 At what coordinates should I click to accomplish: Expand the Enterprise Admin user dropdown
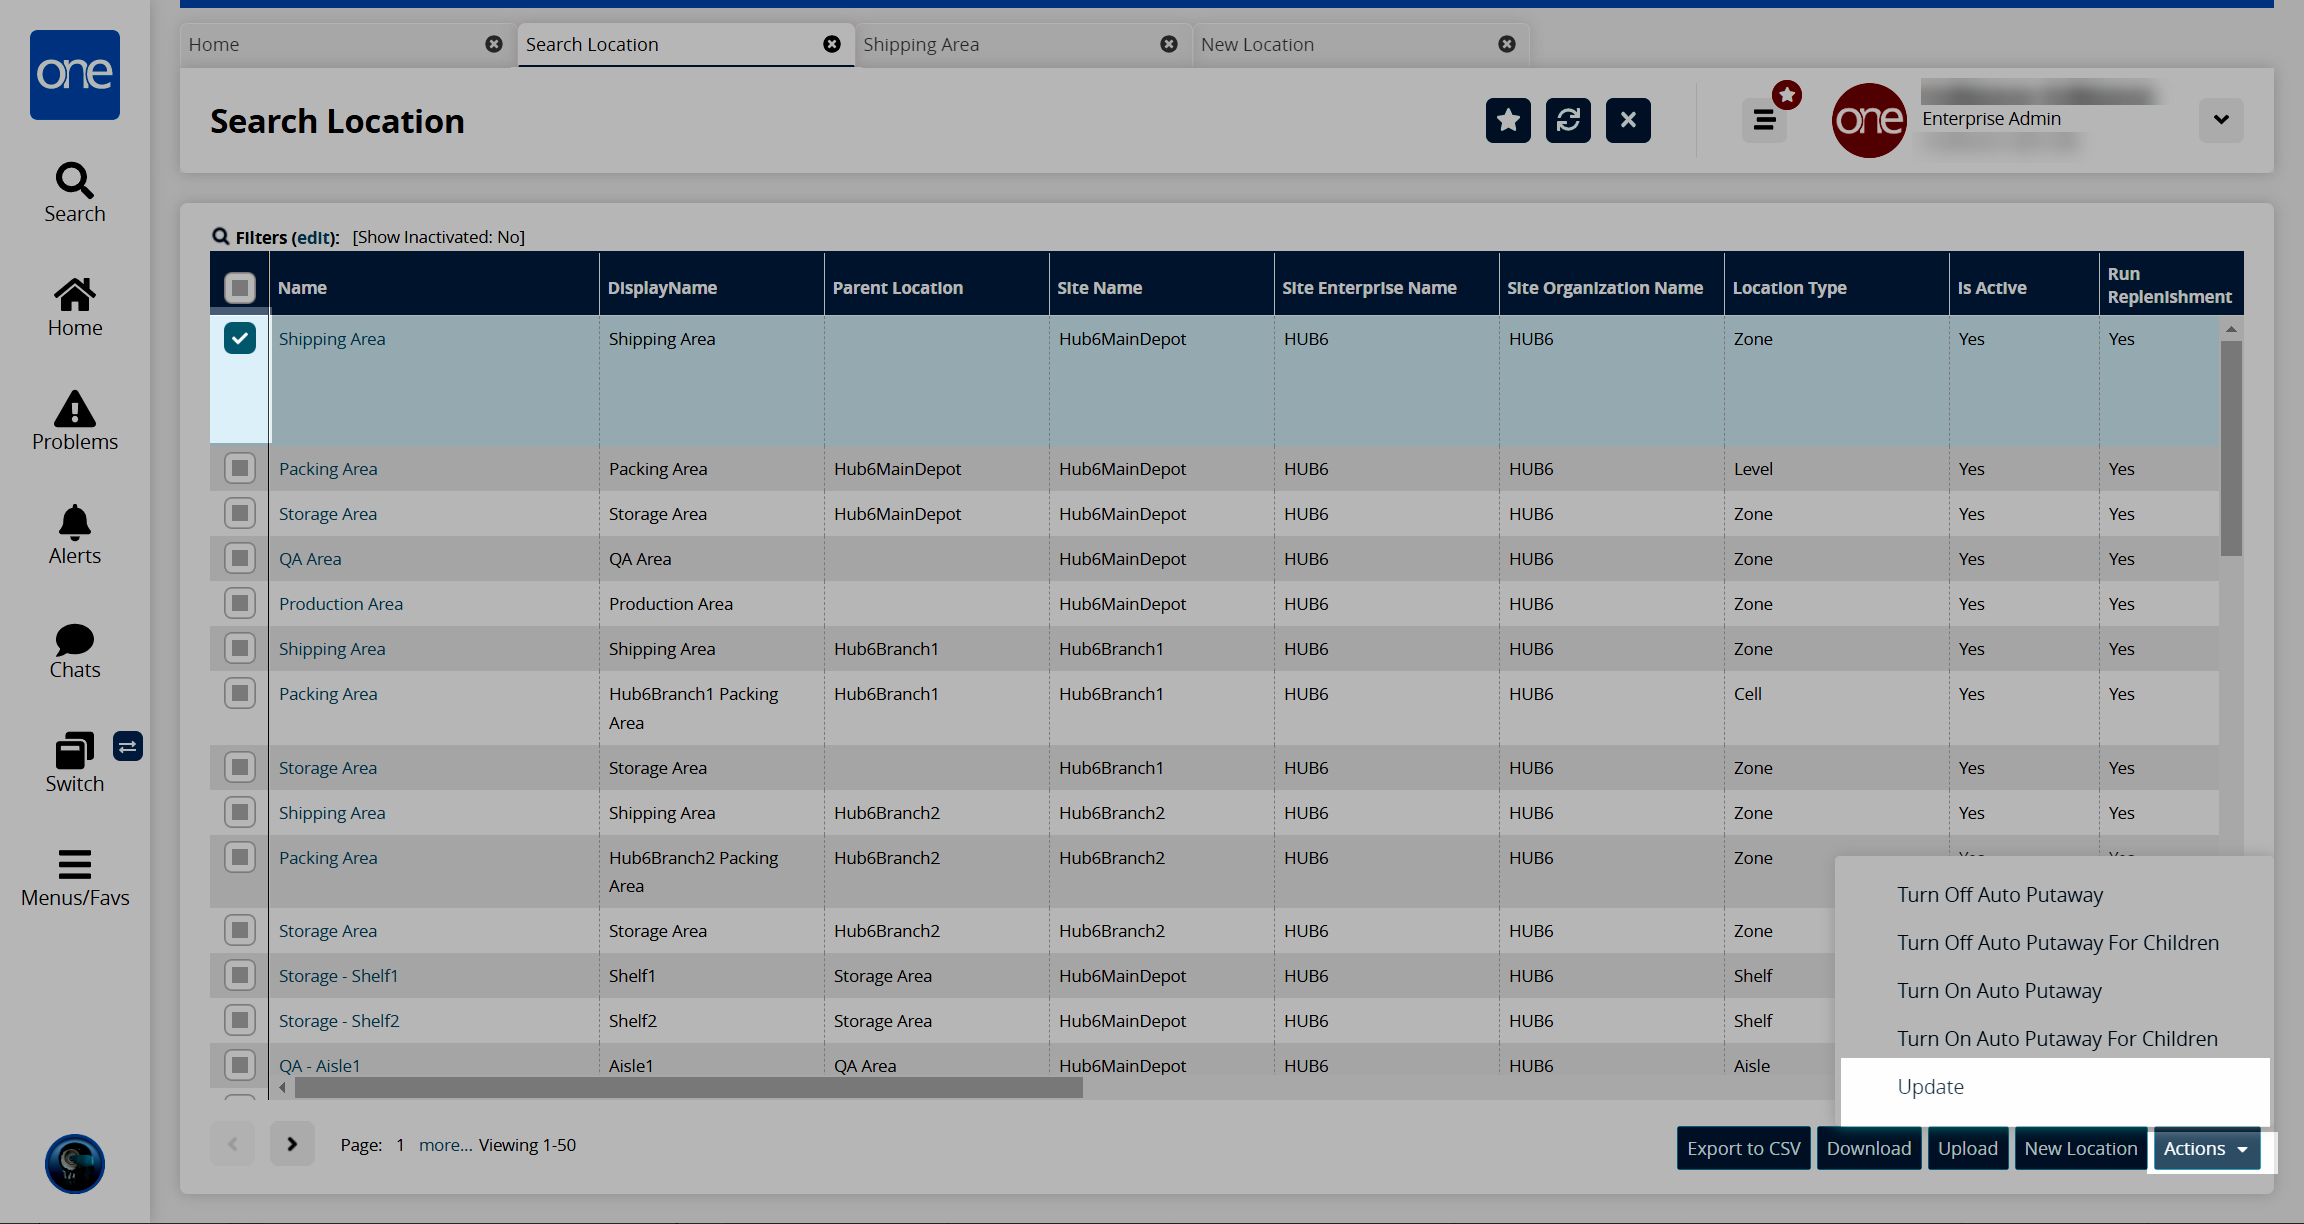pyautogui.click(x=2221, y=120)
